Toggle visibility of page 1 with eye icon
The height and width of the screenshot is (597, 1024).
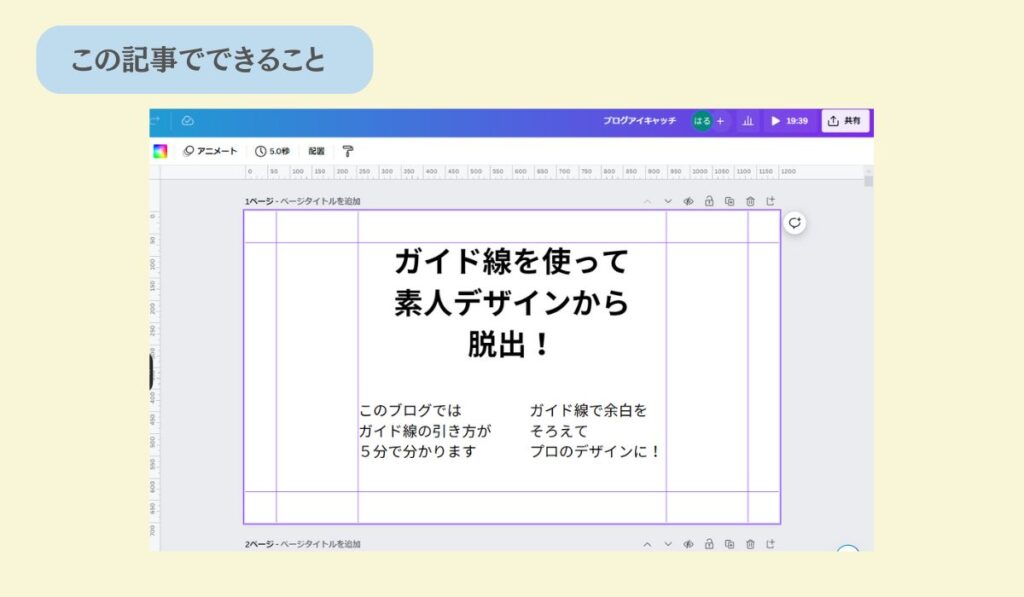coord(688,201)
